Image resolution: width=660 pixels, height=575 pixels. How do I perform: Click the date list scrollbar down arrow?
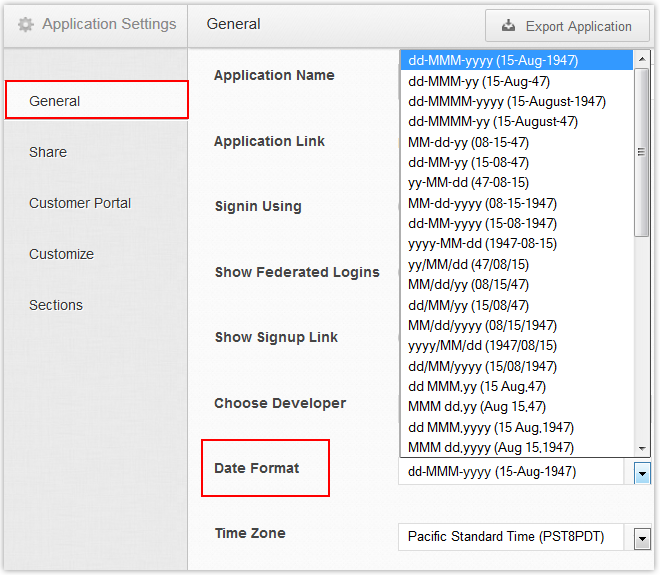tap(642, 448)
